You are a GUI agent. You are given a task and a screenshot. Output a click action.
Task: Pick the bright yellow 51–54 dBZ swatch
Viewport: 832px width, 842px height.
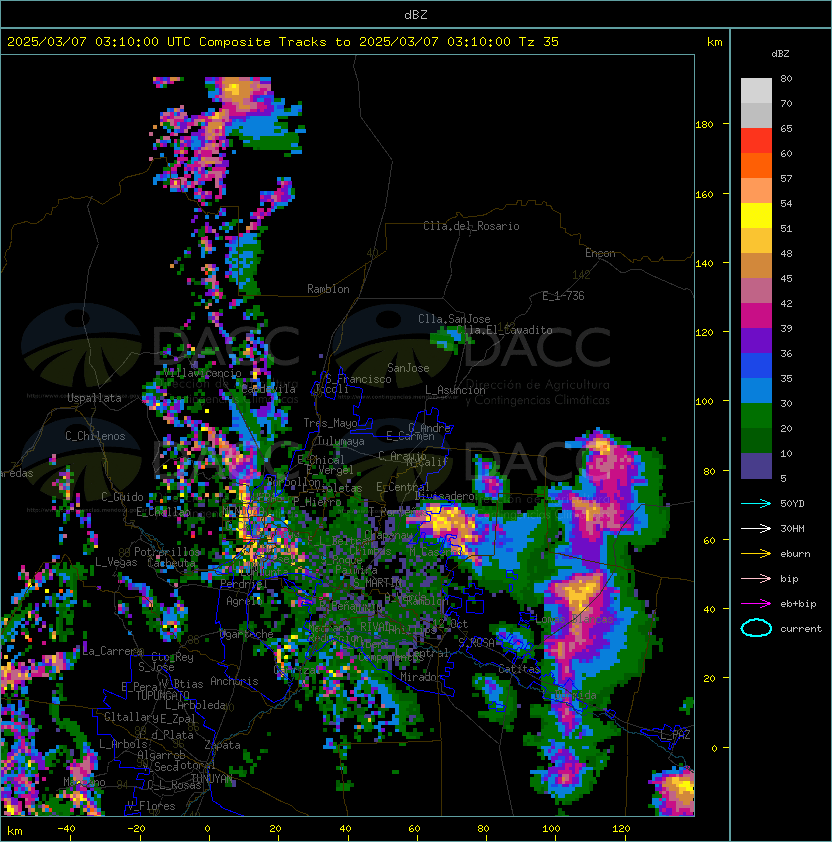click(756, 216)
